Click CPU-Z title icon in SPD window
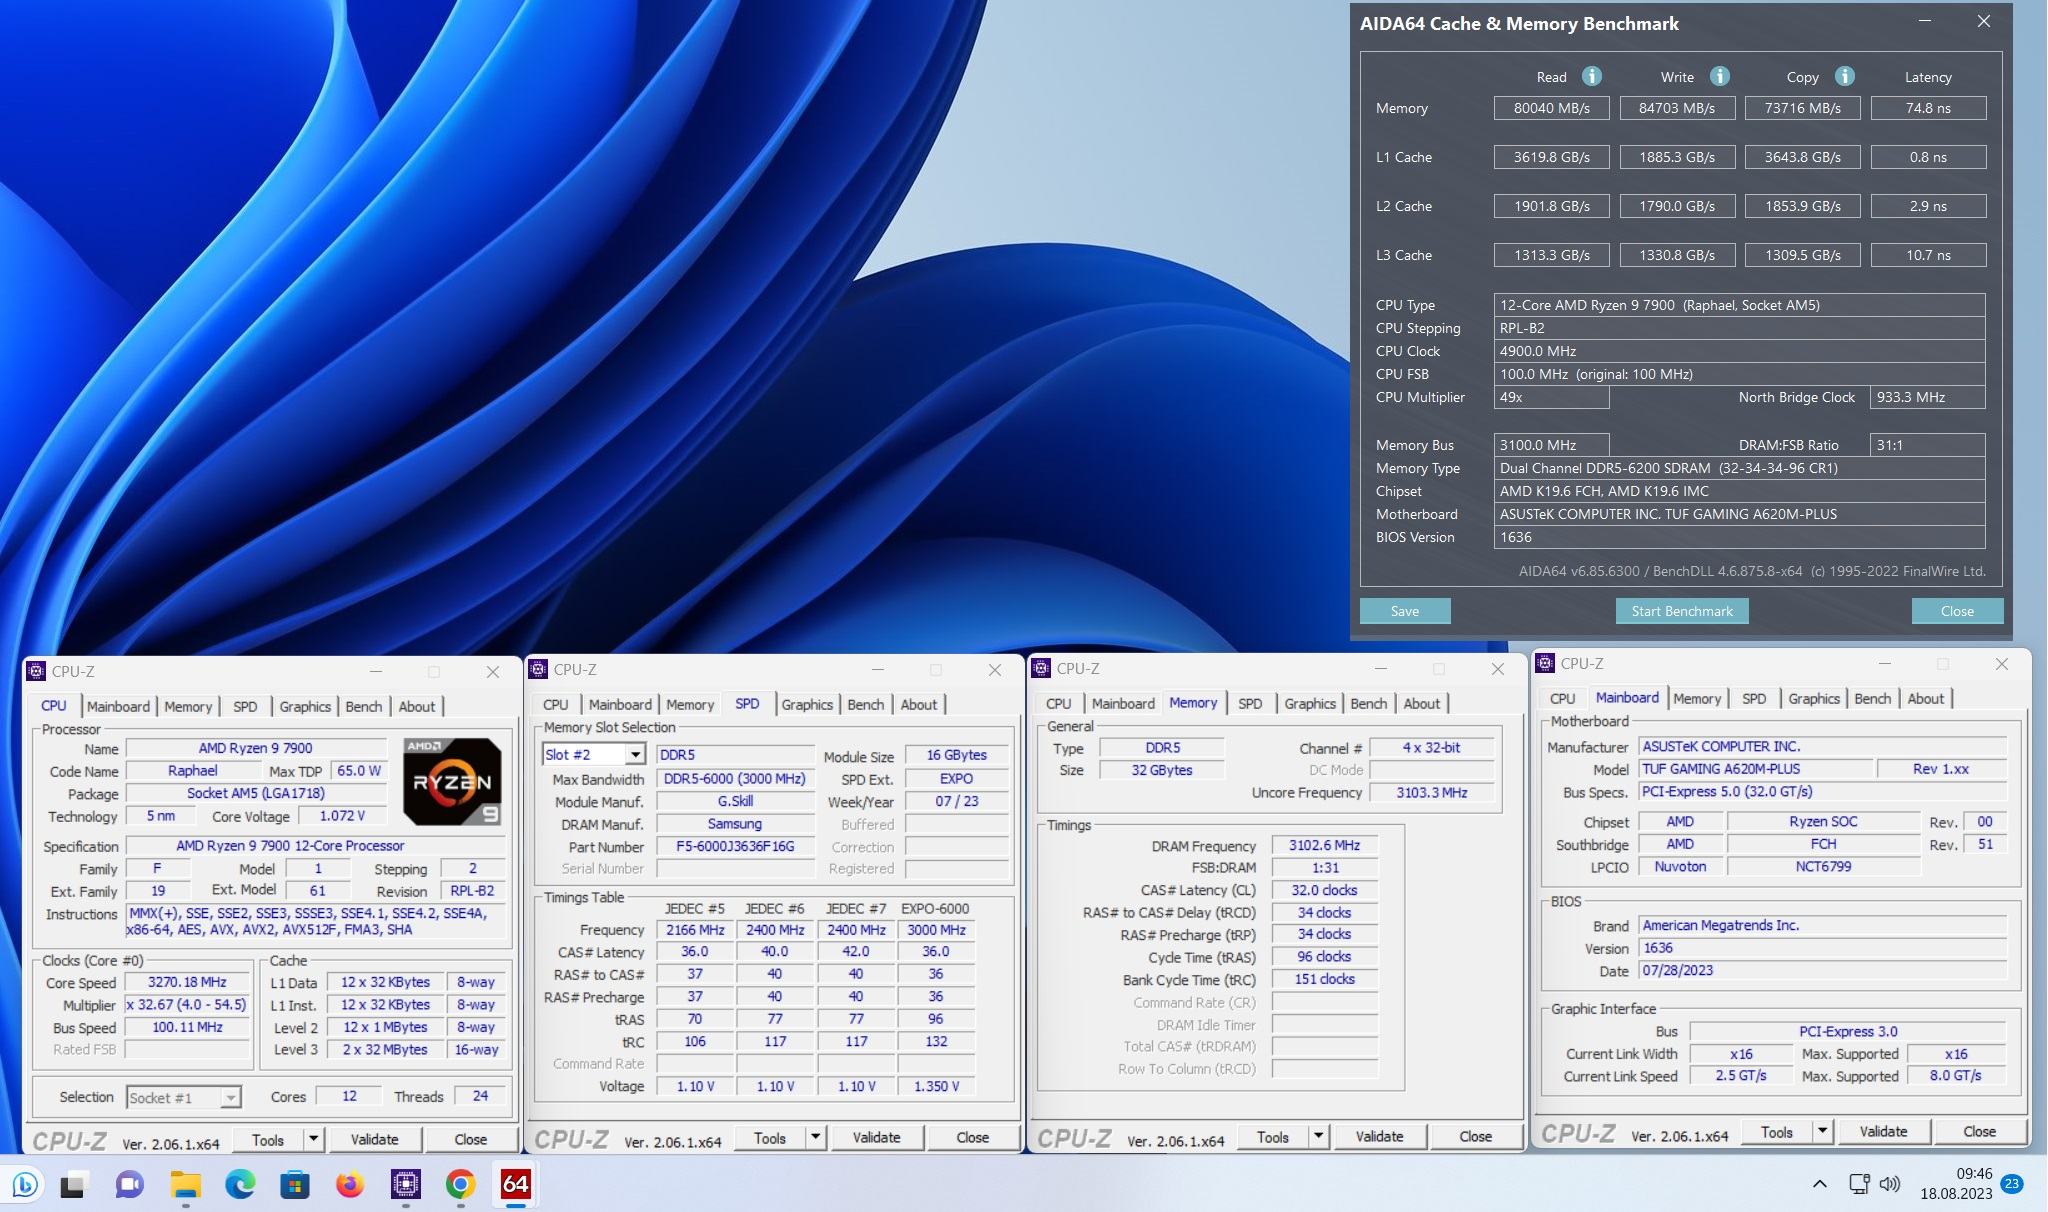This screenshot has width=2048, height=1212. (539, 669)
